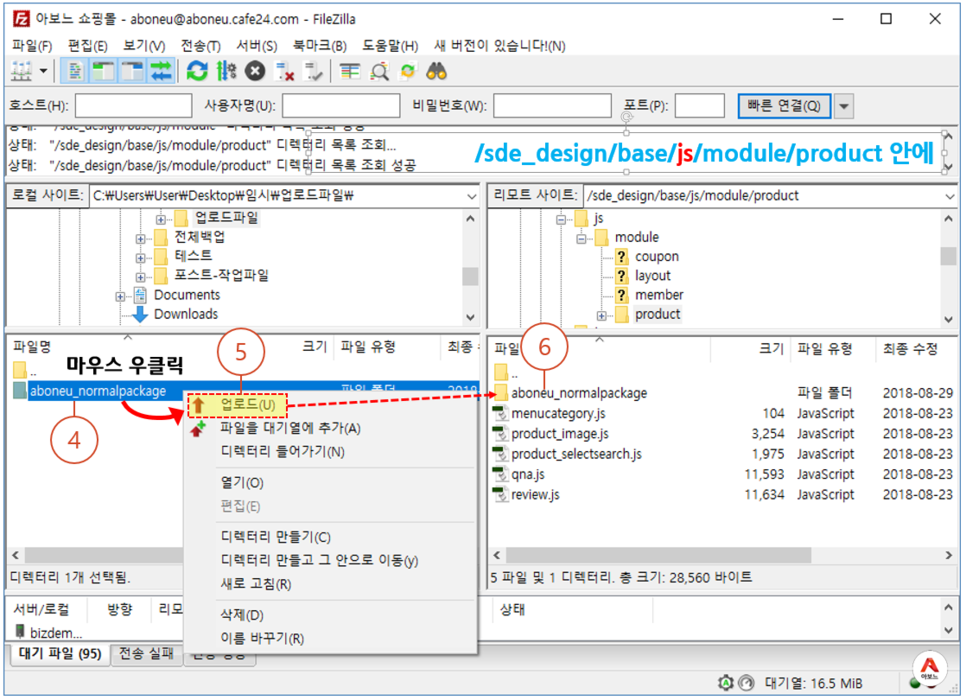
Task: Select the member remote folder
Action: pos(659,295)
